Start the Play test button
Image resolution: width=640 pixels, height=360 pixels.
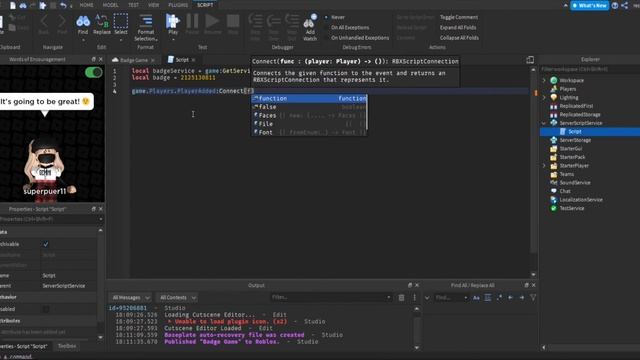click(x=173, y=21)
